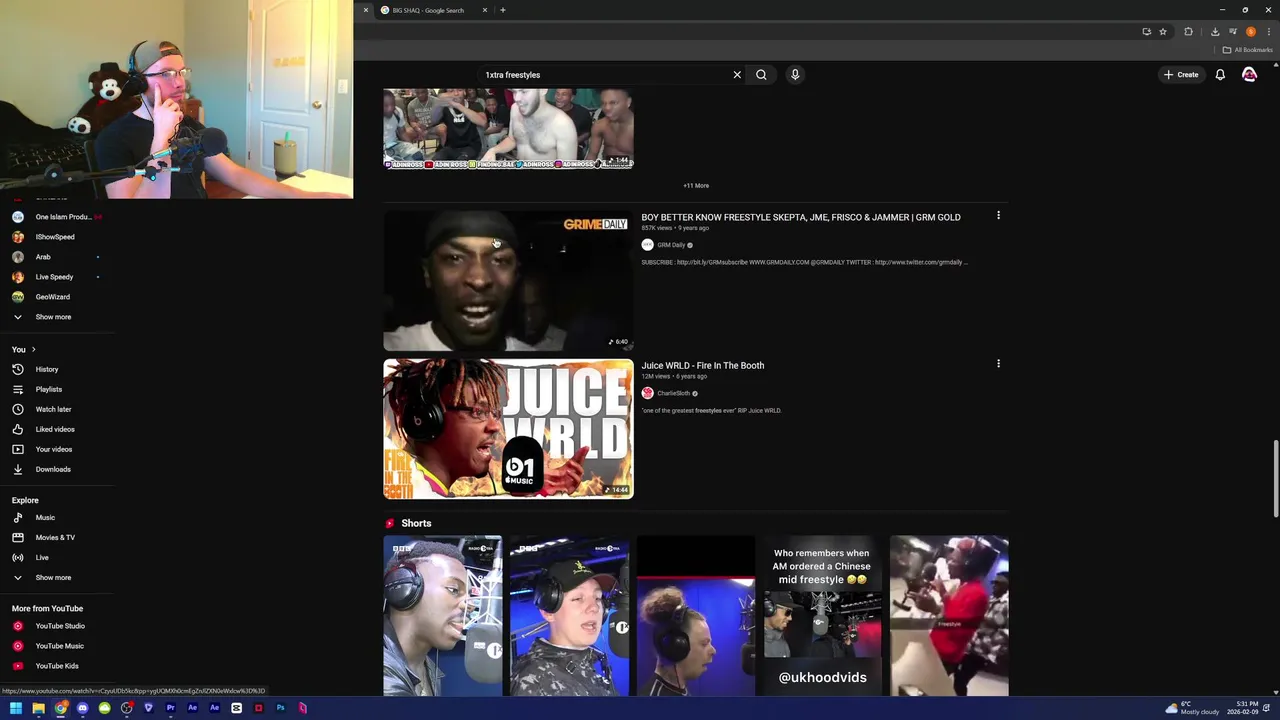Open Discord from the taskbar

[x=82, y=708]
